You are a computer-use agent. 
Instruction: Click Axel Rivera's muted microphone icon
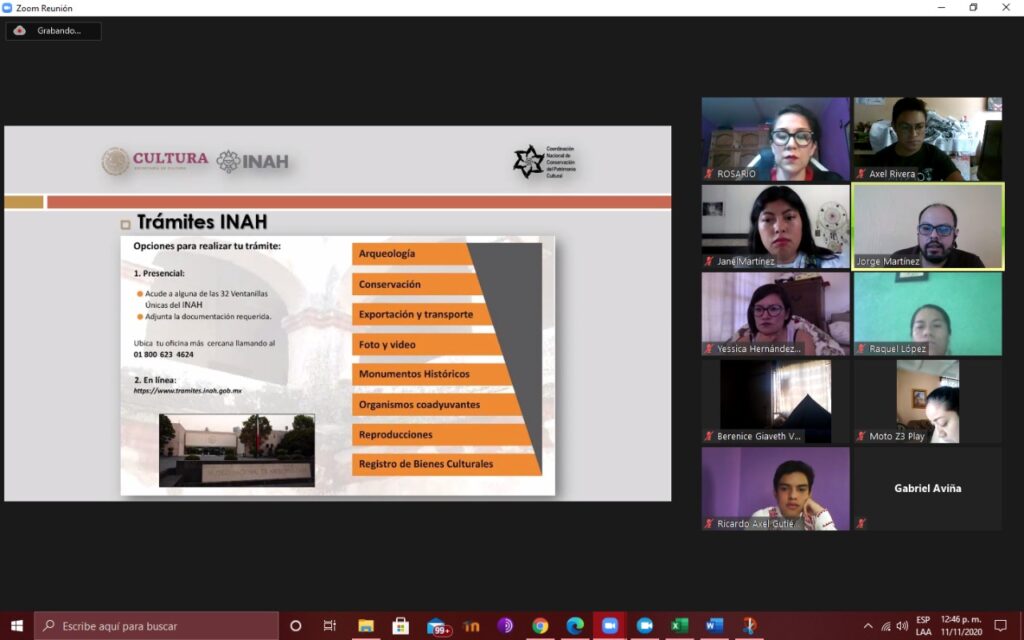(861, 174)
